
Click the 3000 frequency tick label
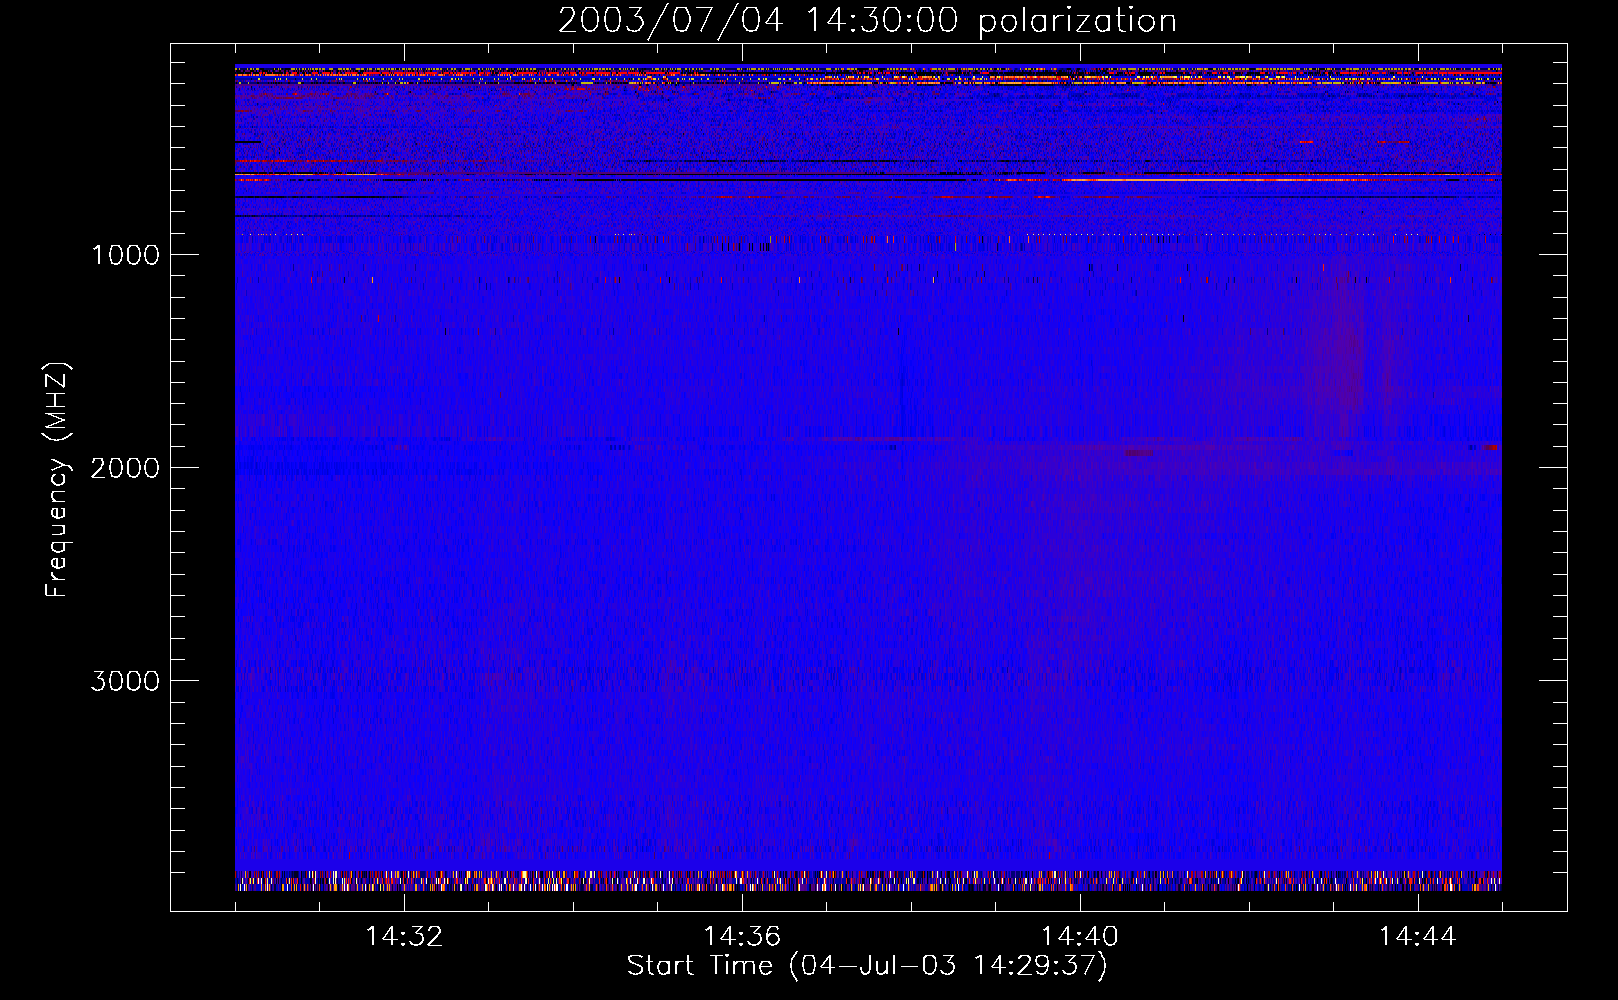(125, 680)
